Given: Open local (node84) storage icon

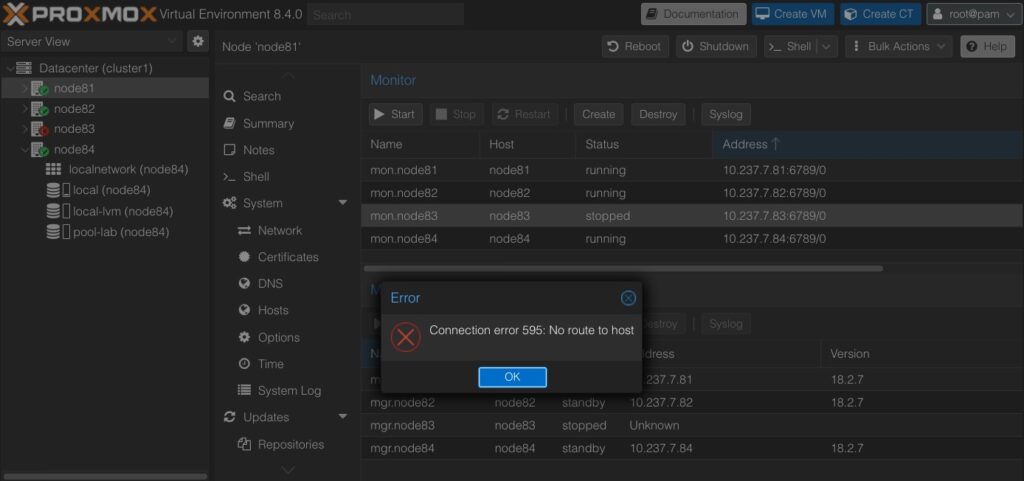Looking at the screenshot, I should coord(58,191).
